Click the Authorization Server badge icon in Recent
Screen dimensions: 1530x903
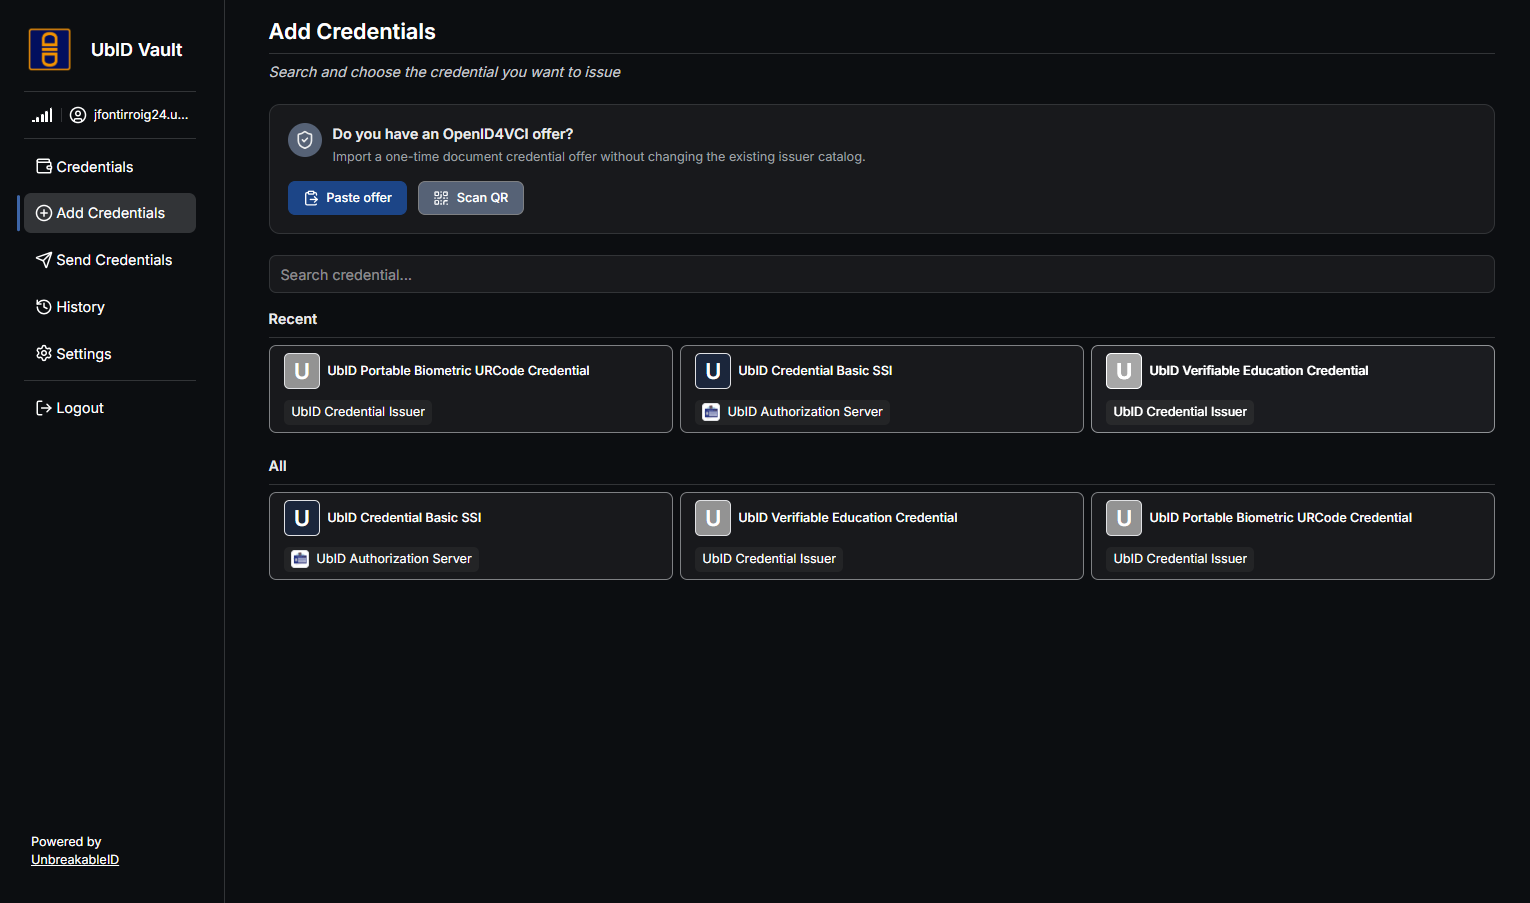tap(711, 412)
